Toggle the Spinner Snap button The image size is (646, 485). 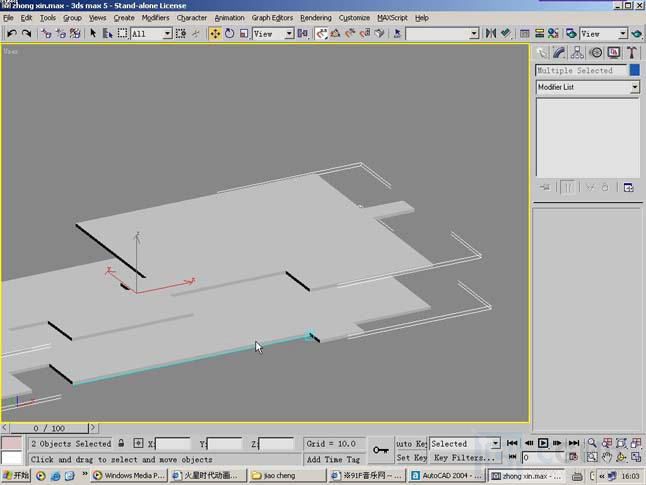click(x=365, y=33)
